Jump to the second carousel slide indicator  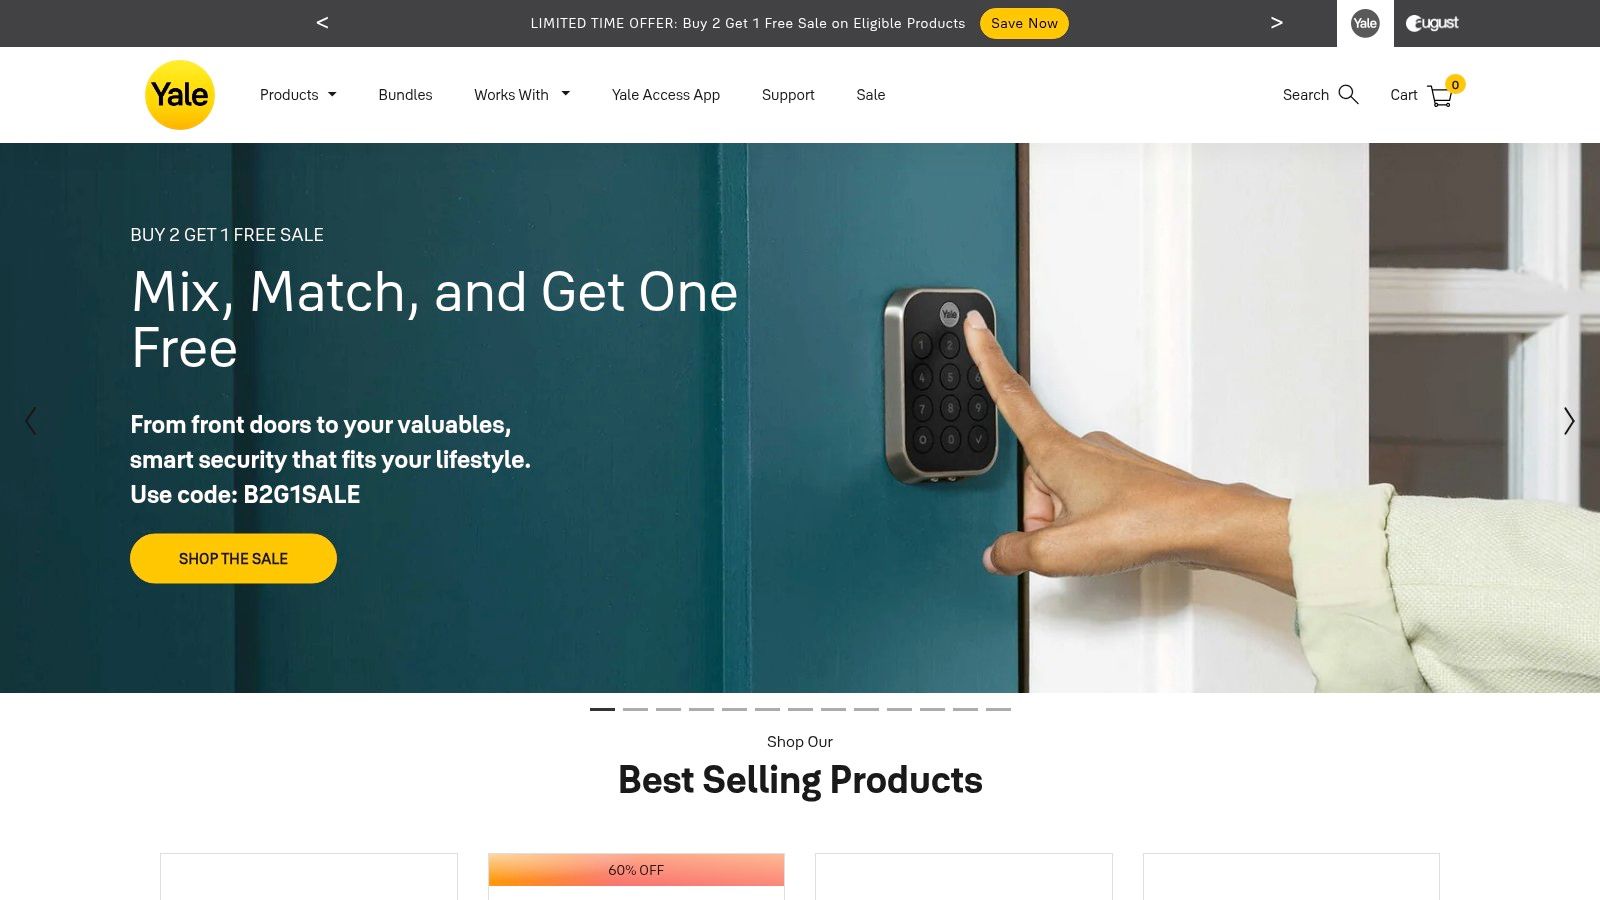(635, 709)
